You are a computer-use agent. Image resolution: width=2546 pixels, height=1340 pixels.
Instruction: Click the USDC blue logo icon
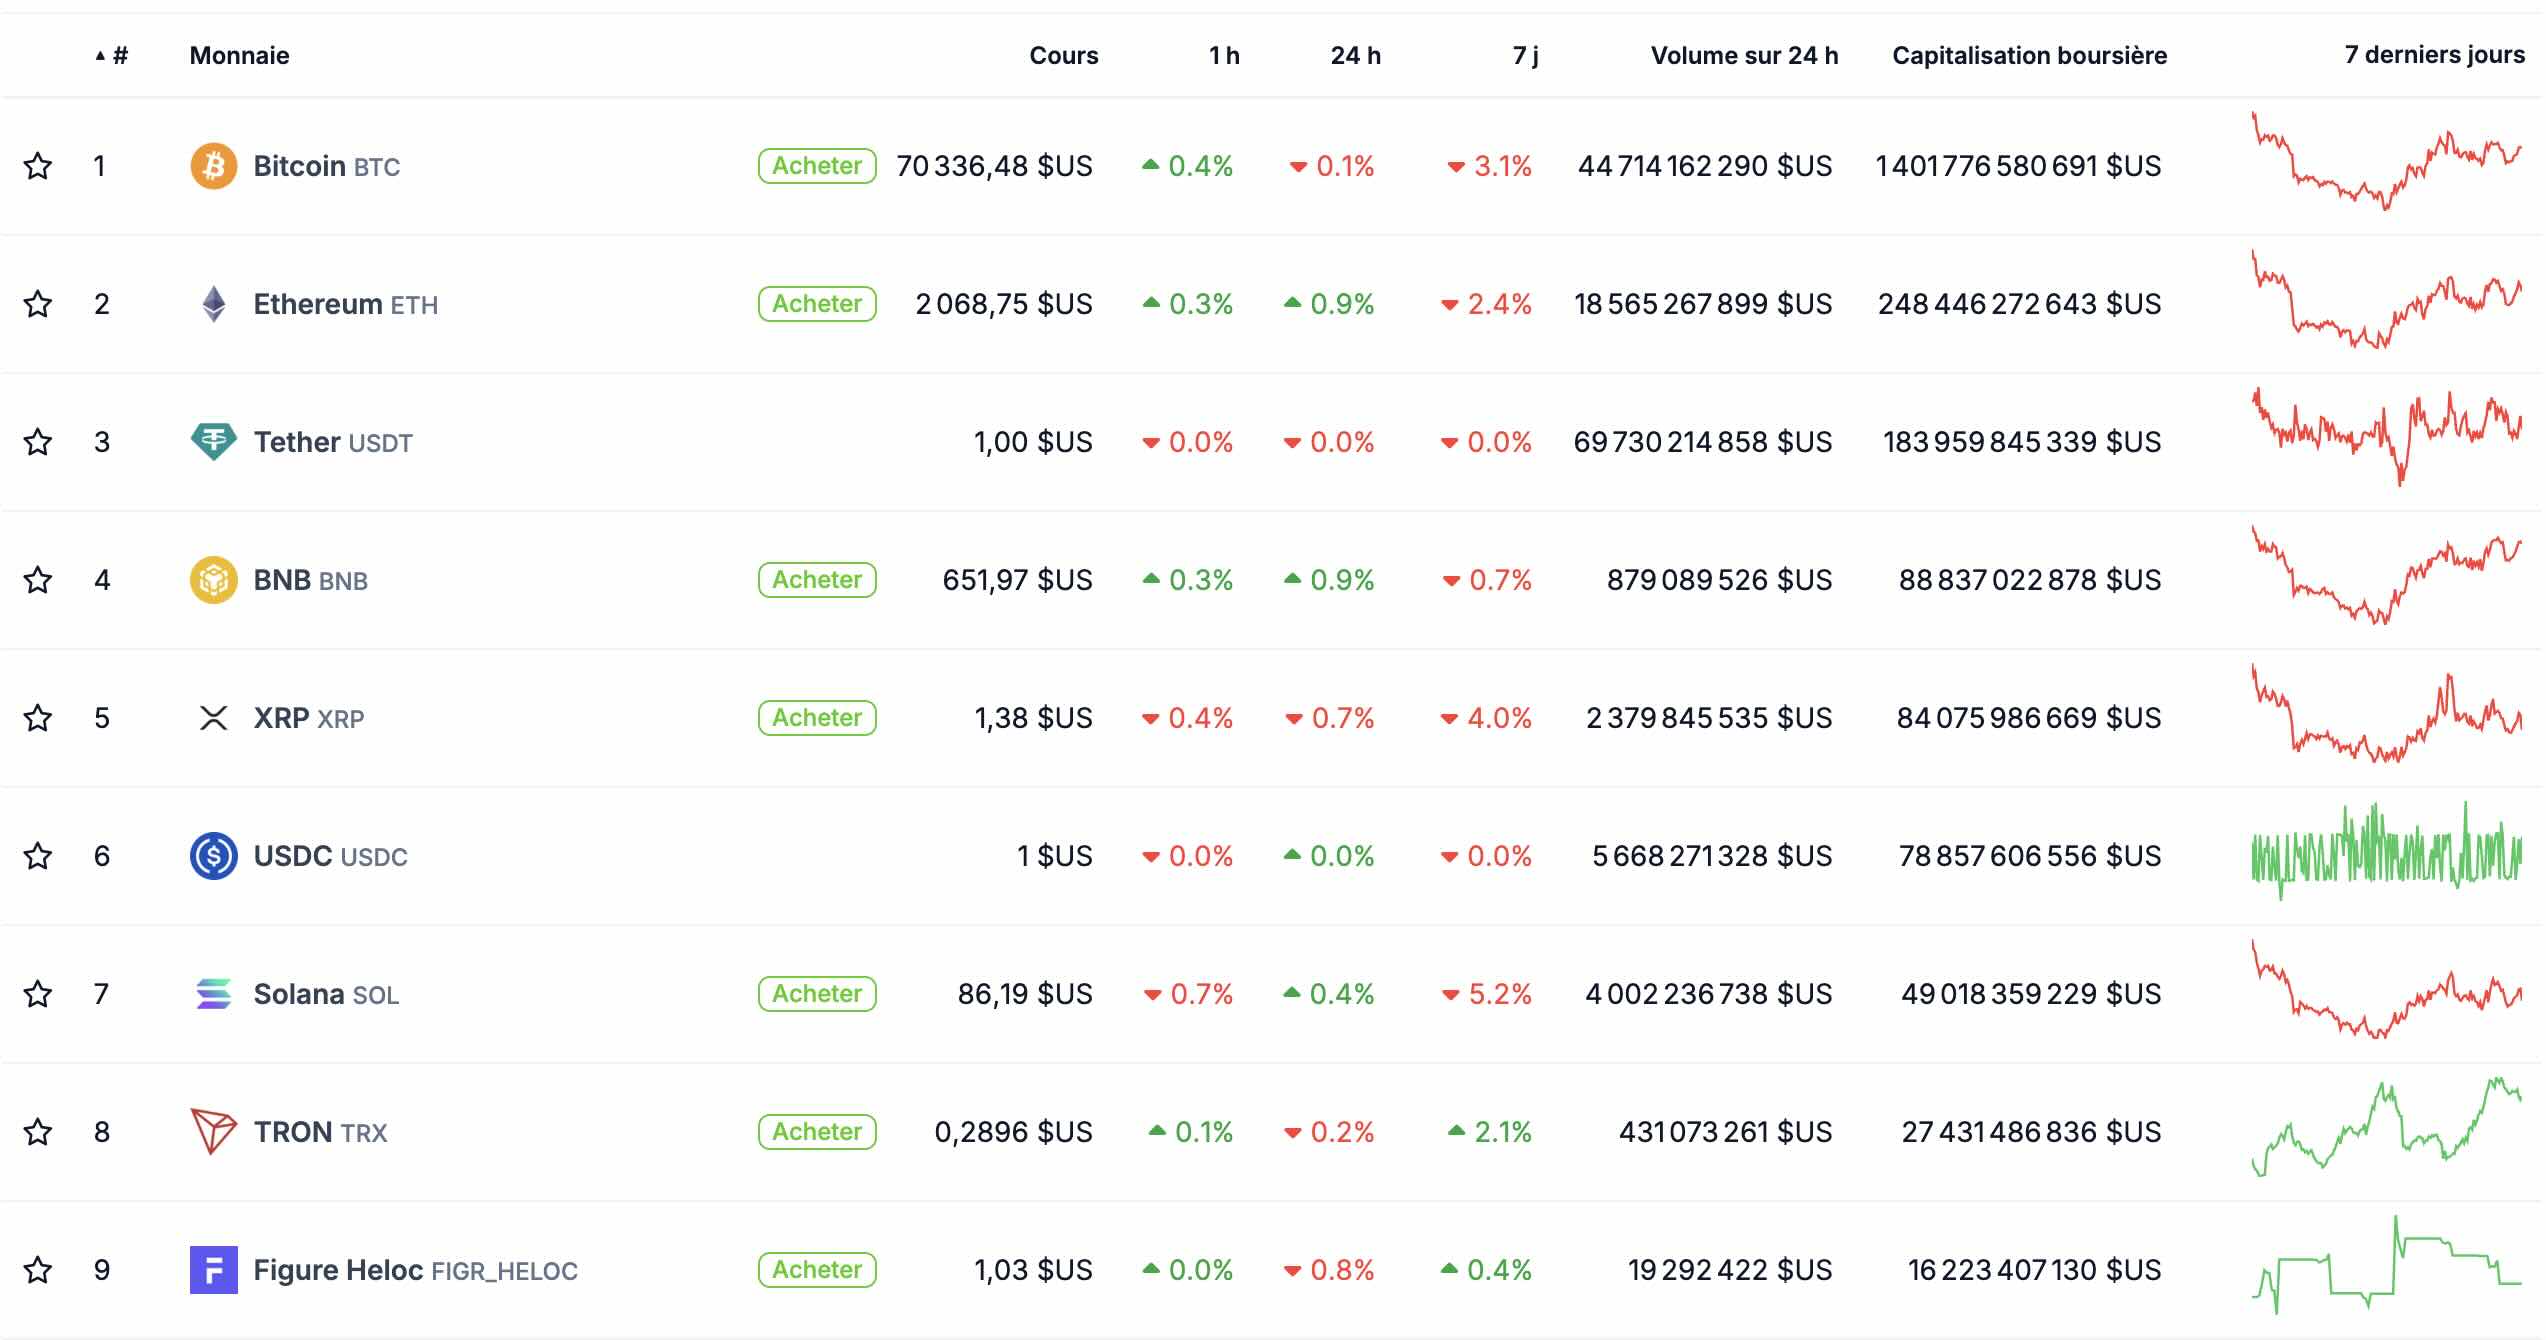point(213,856)
